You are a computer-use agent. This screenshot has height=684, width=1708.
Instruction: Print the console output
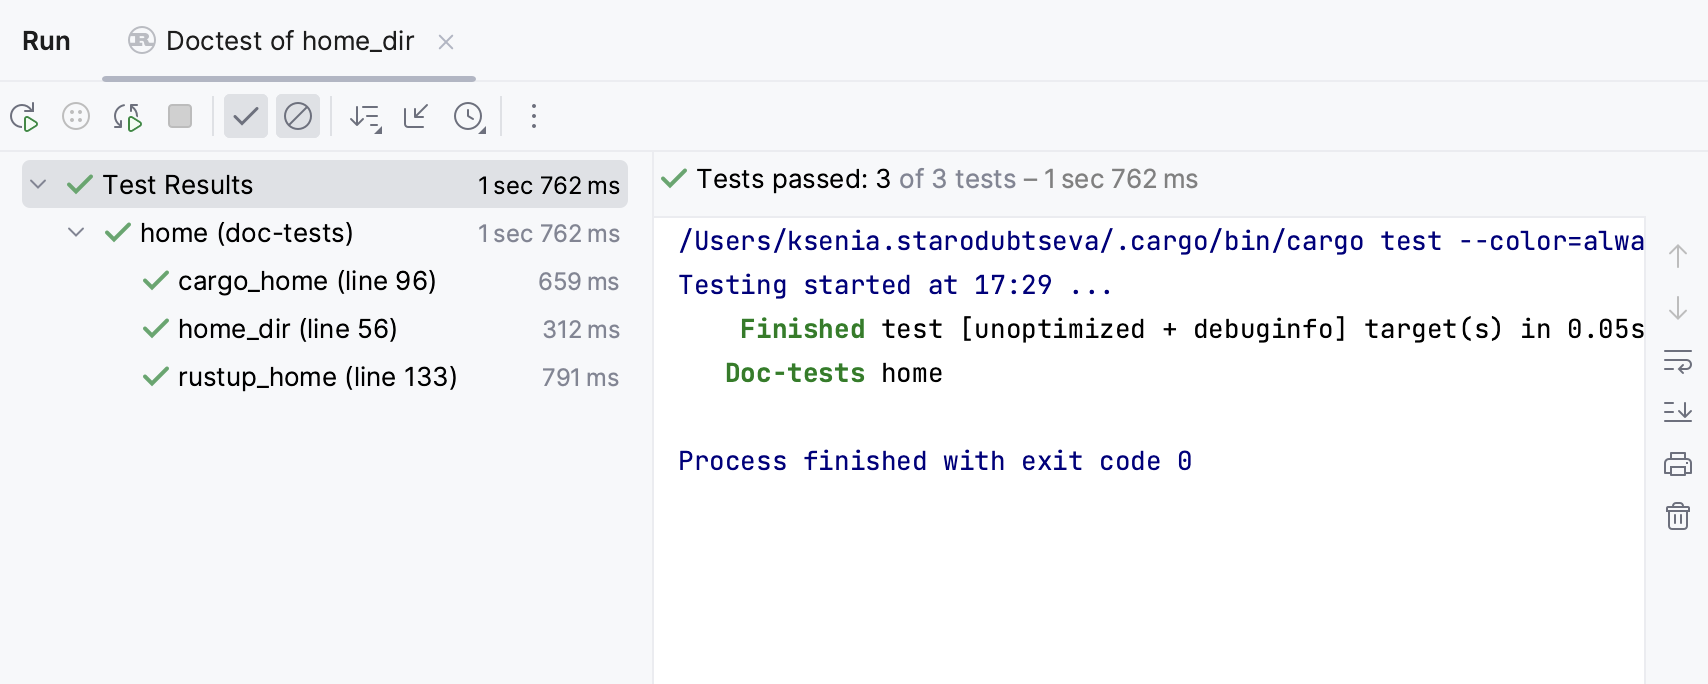coord(1679,463)
